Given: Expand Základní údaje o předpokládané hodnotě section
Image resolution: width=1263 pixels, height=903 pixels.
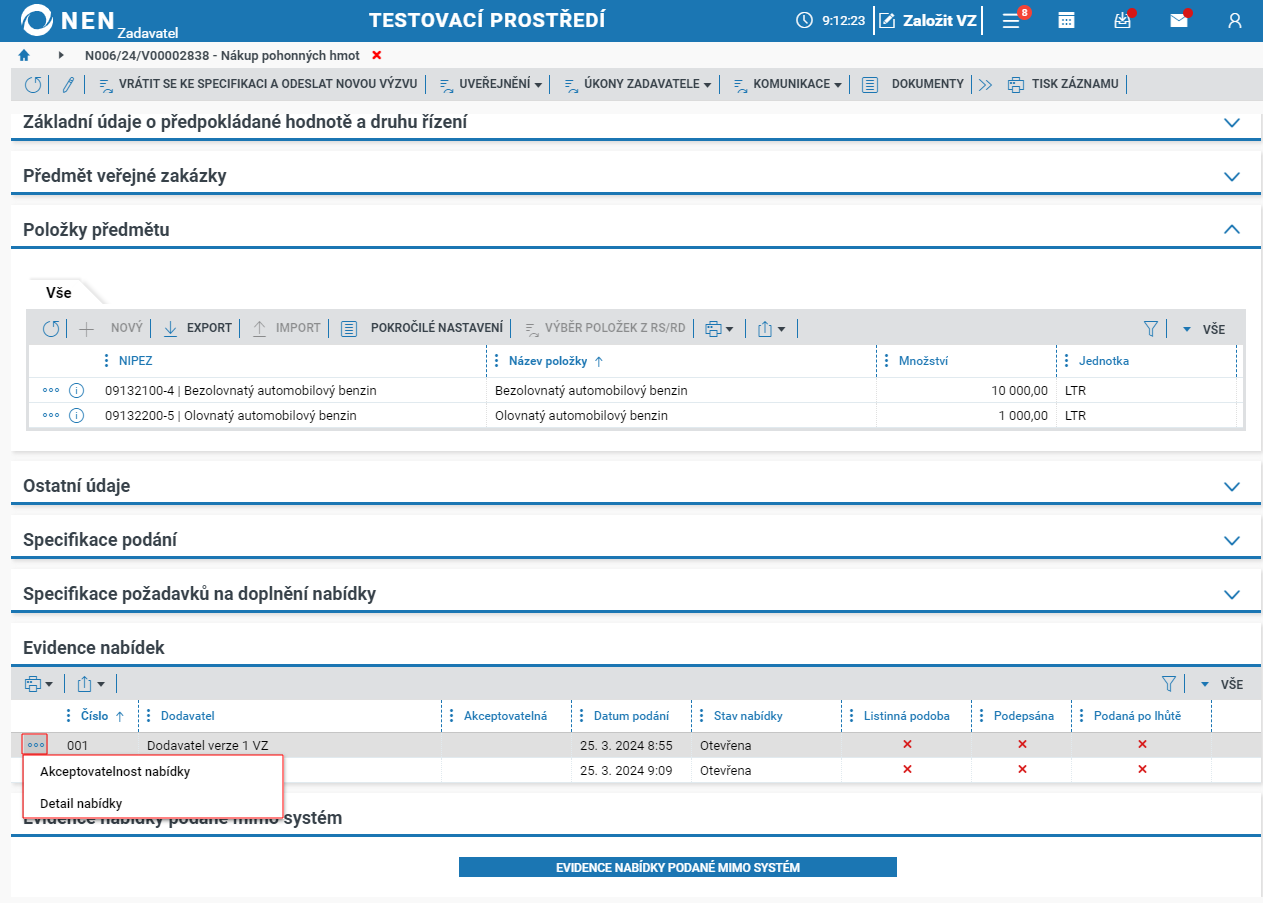Looking at the screenshot, I should pos(1232,123).
